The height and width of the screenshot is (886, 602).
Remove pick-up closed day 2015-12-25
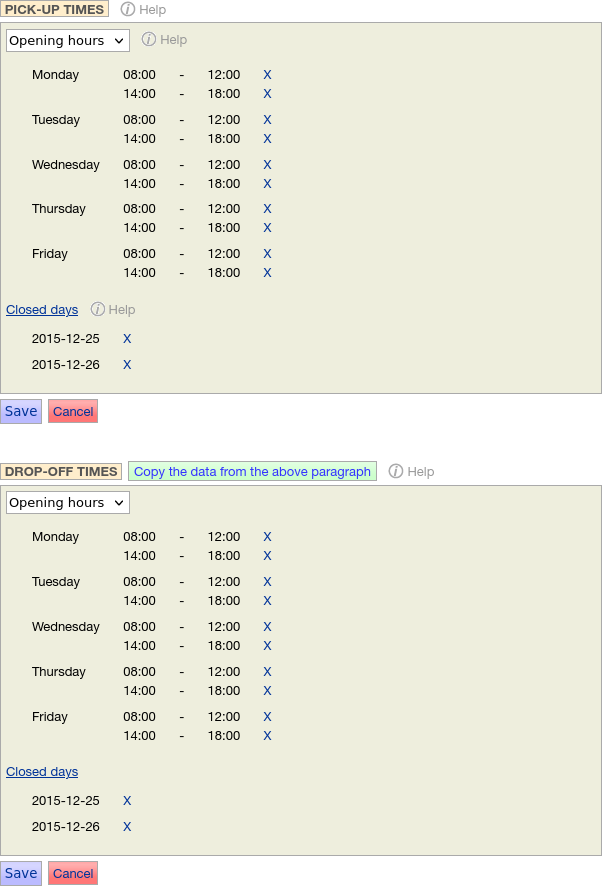click(x=127, y=339)
